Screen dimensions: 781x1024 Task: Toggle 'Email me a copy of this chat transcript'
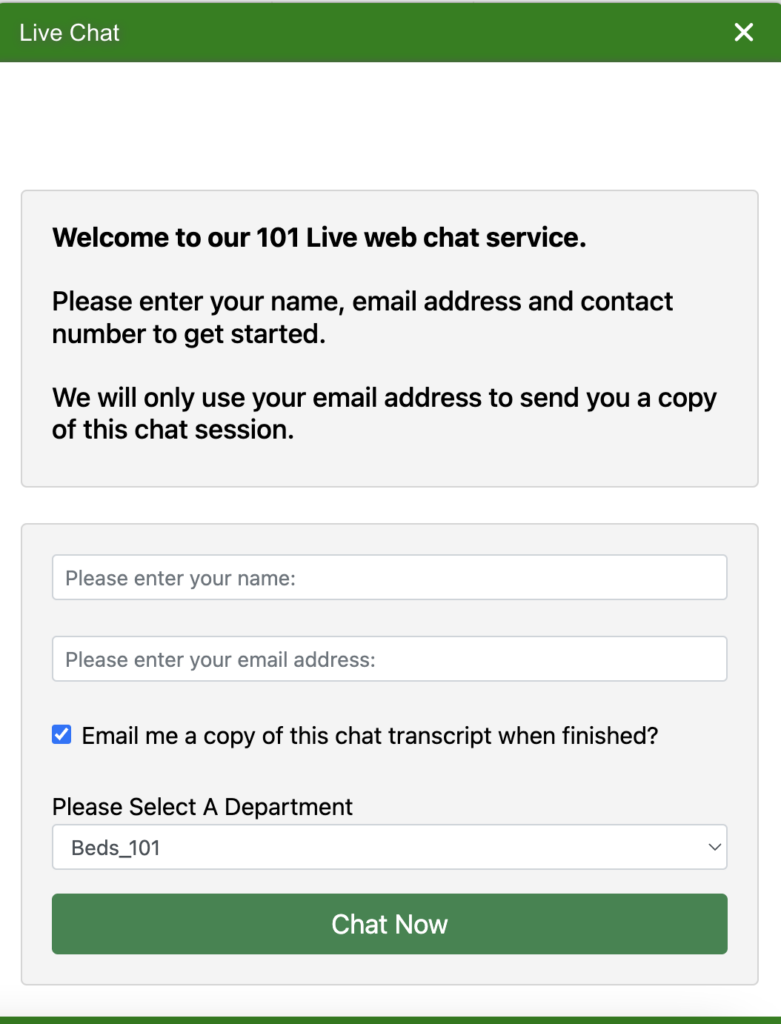[x=61, y=734]
